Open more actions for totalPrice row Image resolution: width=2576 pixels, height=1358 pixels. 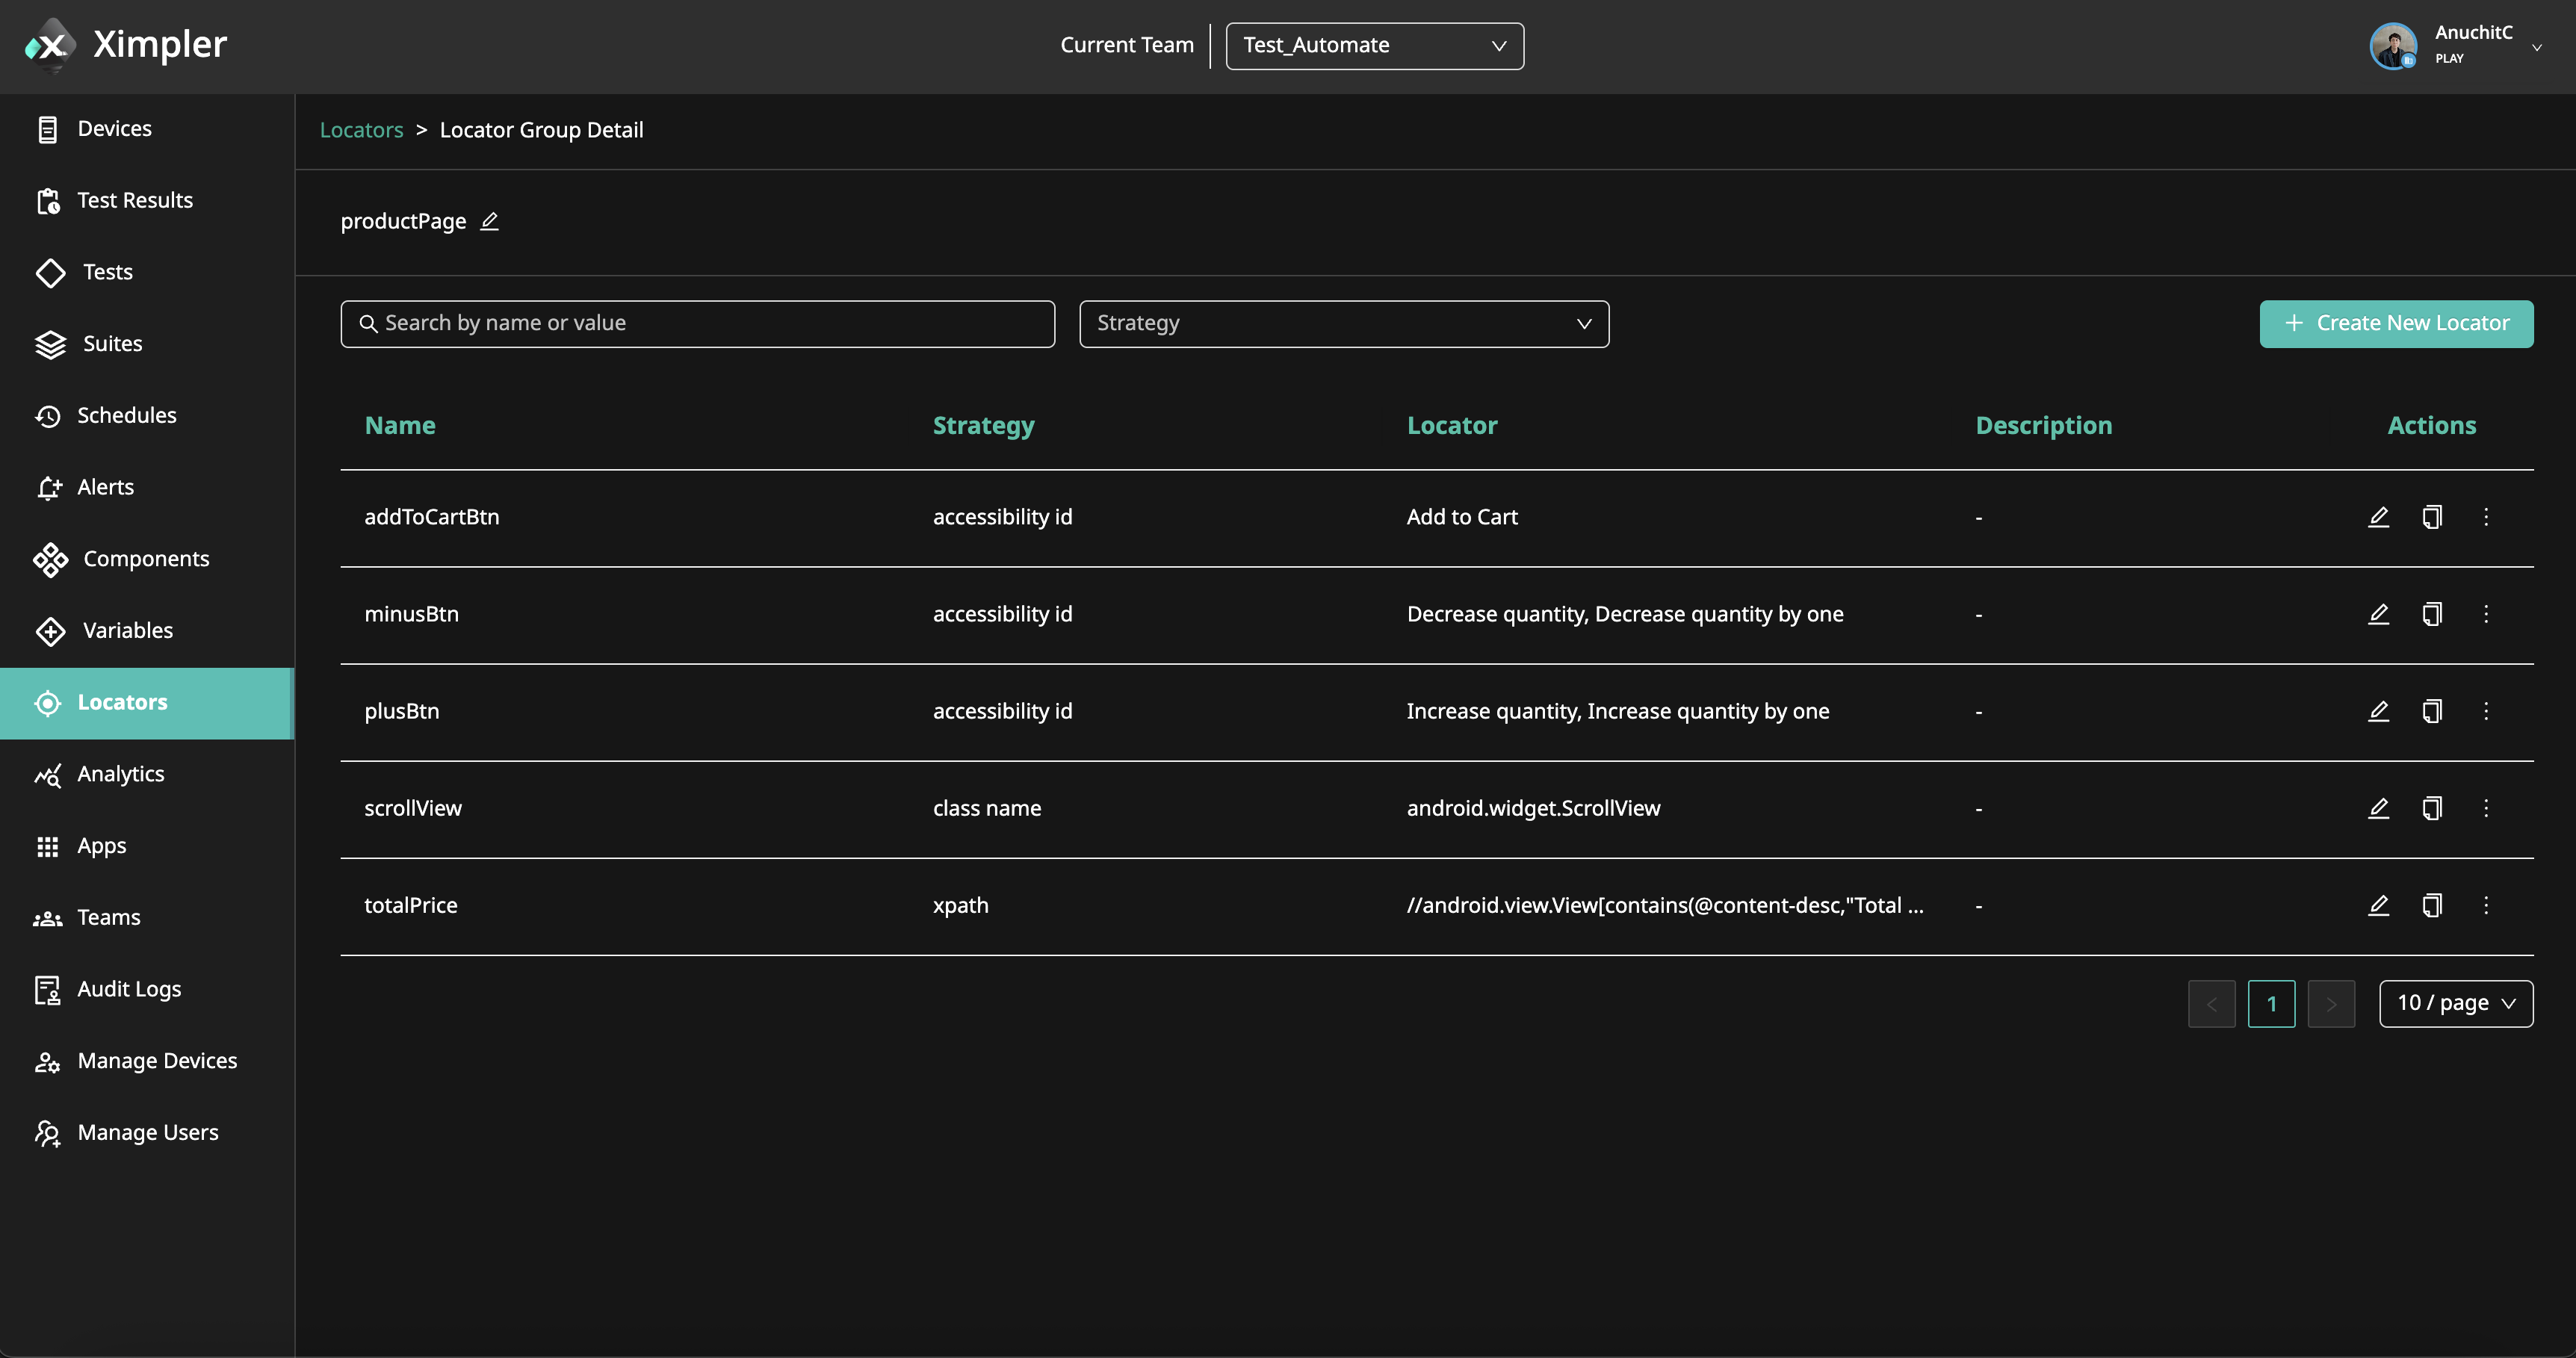tap(2487, 905)
